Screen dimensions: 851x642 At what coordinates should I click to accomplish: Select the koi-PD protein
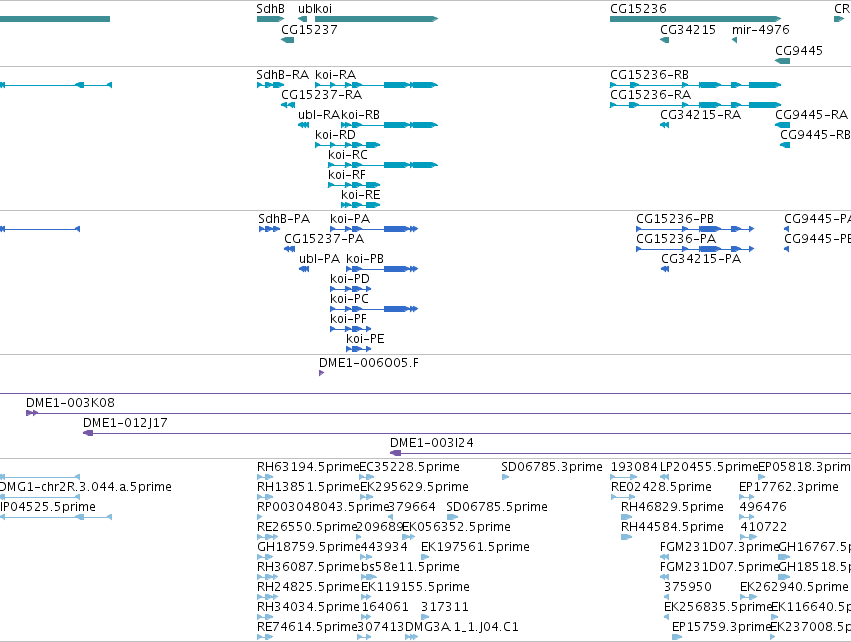coord(351,289)
